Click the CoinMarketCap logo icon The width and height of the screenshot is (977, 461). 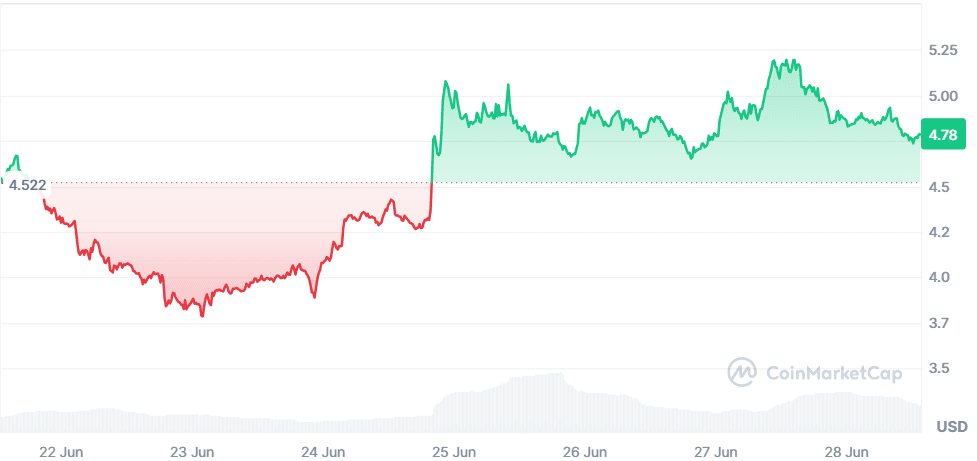[x=741, y=372]
